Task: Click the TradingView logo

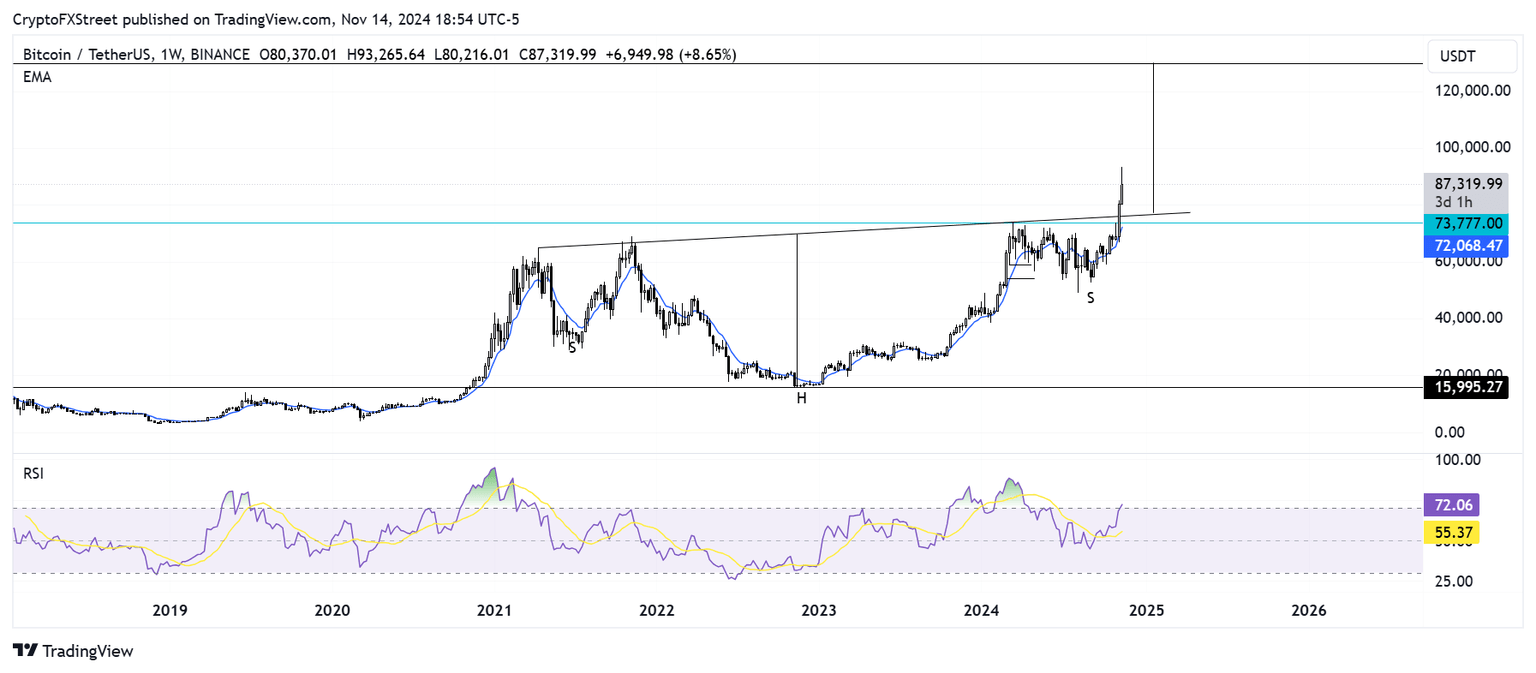Action: (x=27, y=651)
